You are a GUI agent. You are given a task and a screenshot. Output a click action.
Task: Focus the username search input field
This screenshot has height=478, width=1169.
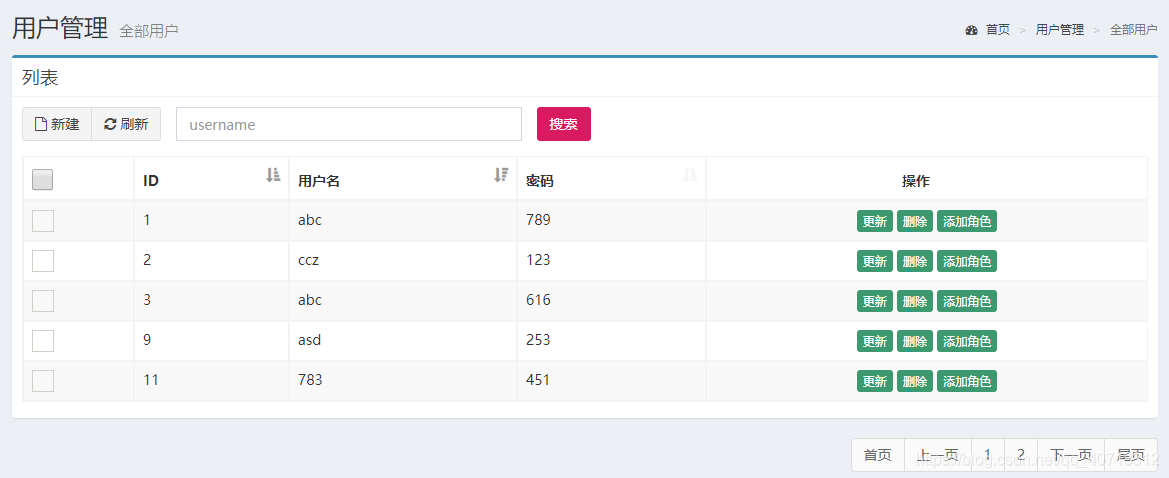pyautogui.click(x=349, y=124)
